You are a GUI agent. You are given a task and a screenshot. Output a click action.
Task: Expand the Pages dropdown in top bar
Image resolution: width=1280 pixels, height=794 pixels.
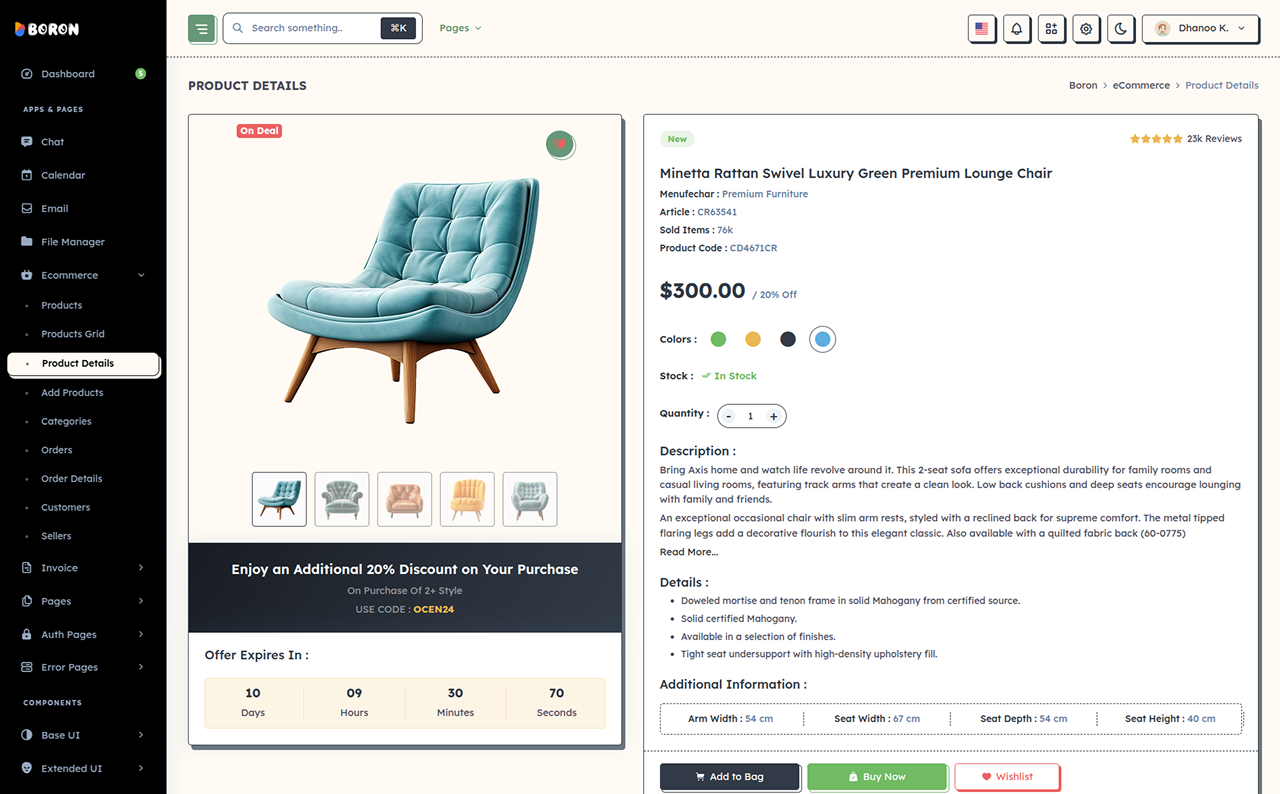tap(460, 28)
